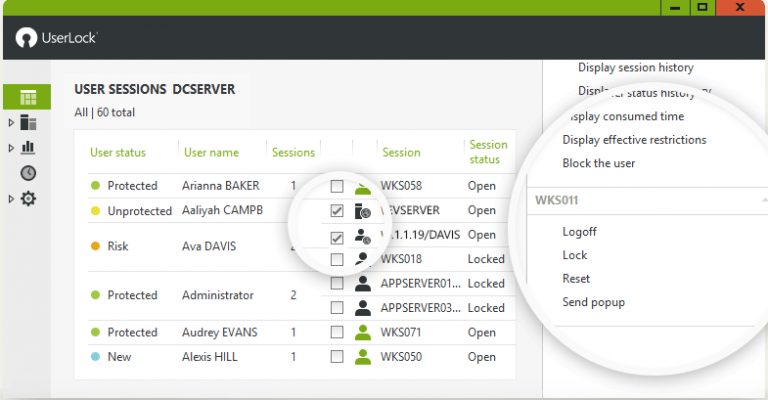Open the bar chart reports icon
This screenshot has width=768, height=400.
[x=28, y=147]
